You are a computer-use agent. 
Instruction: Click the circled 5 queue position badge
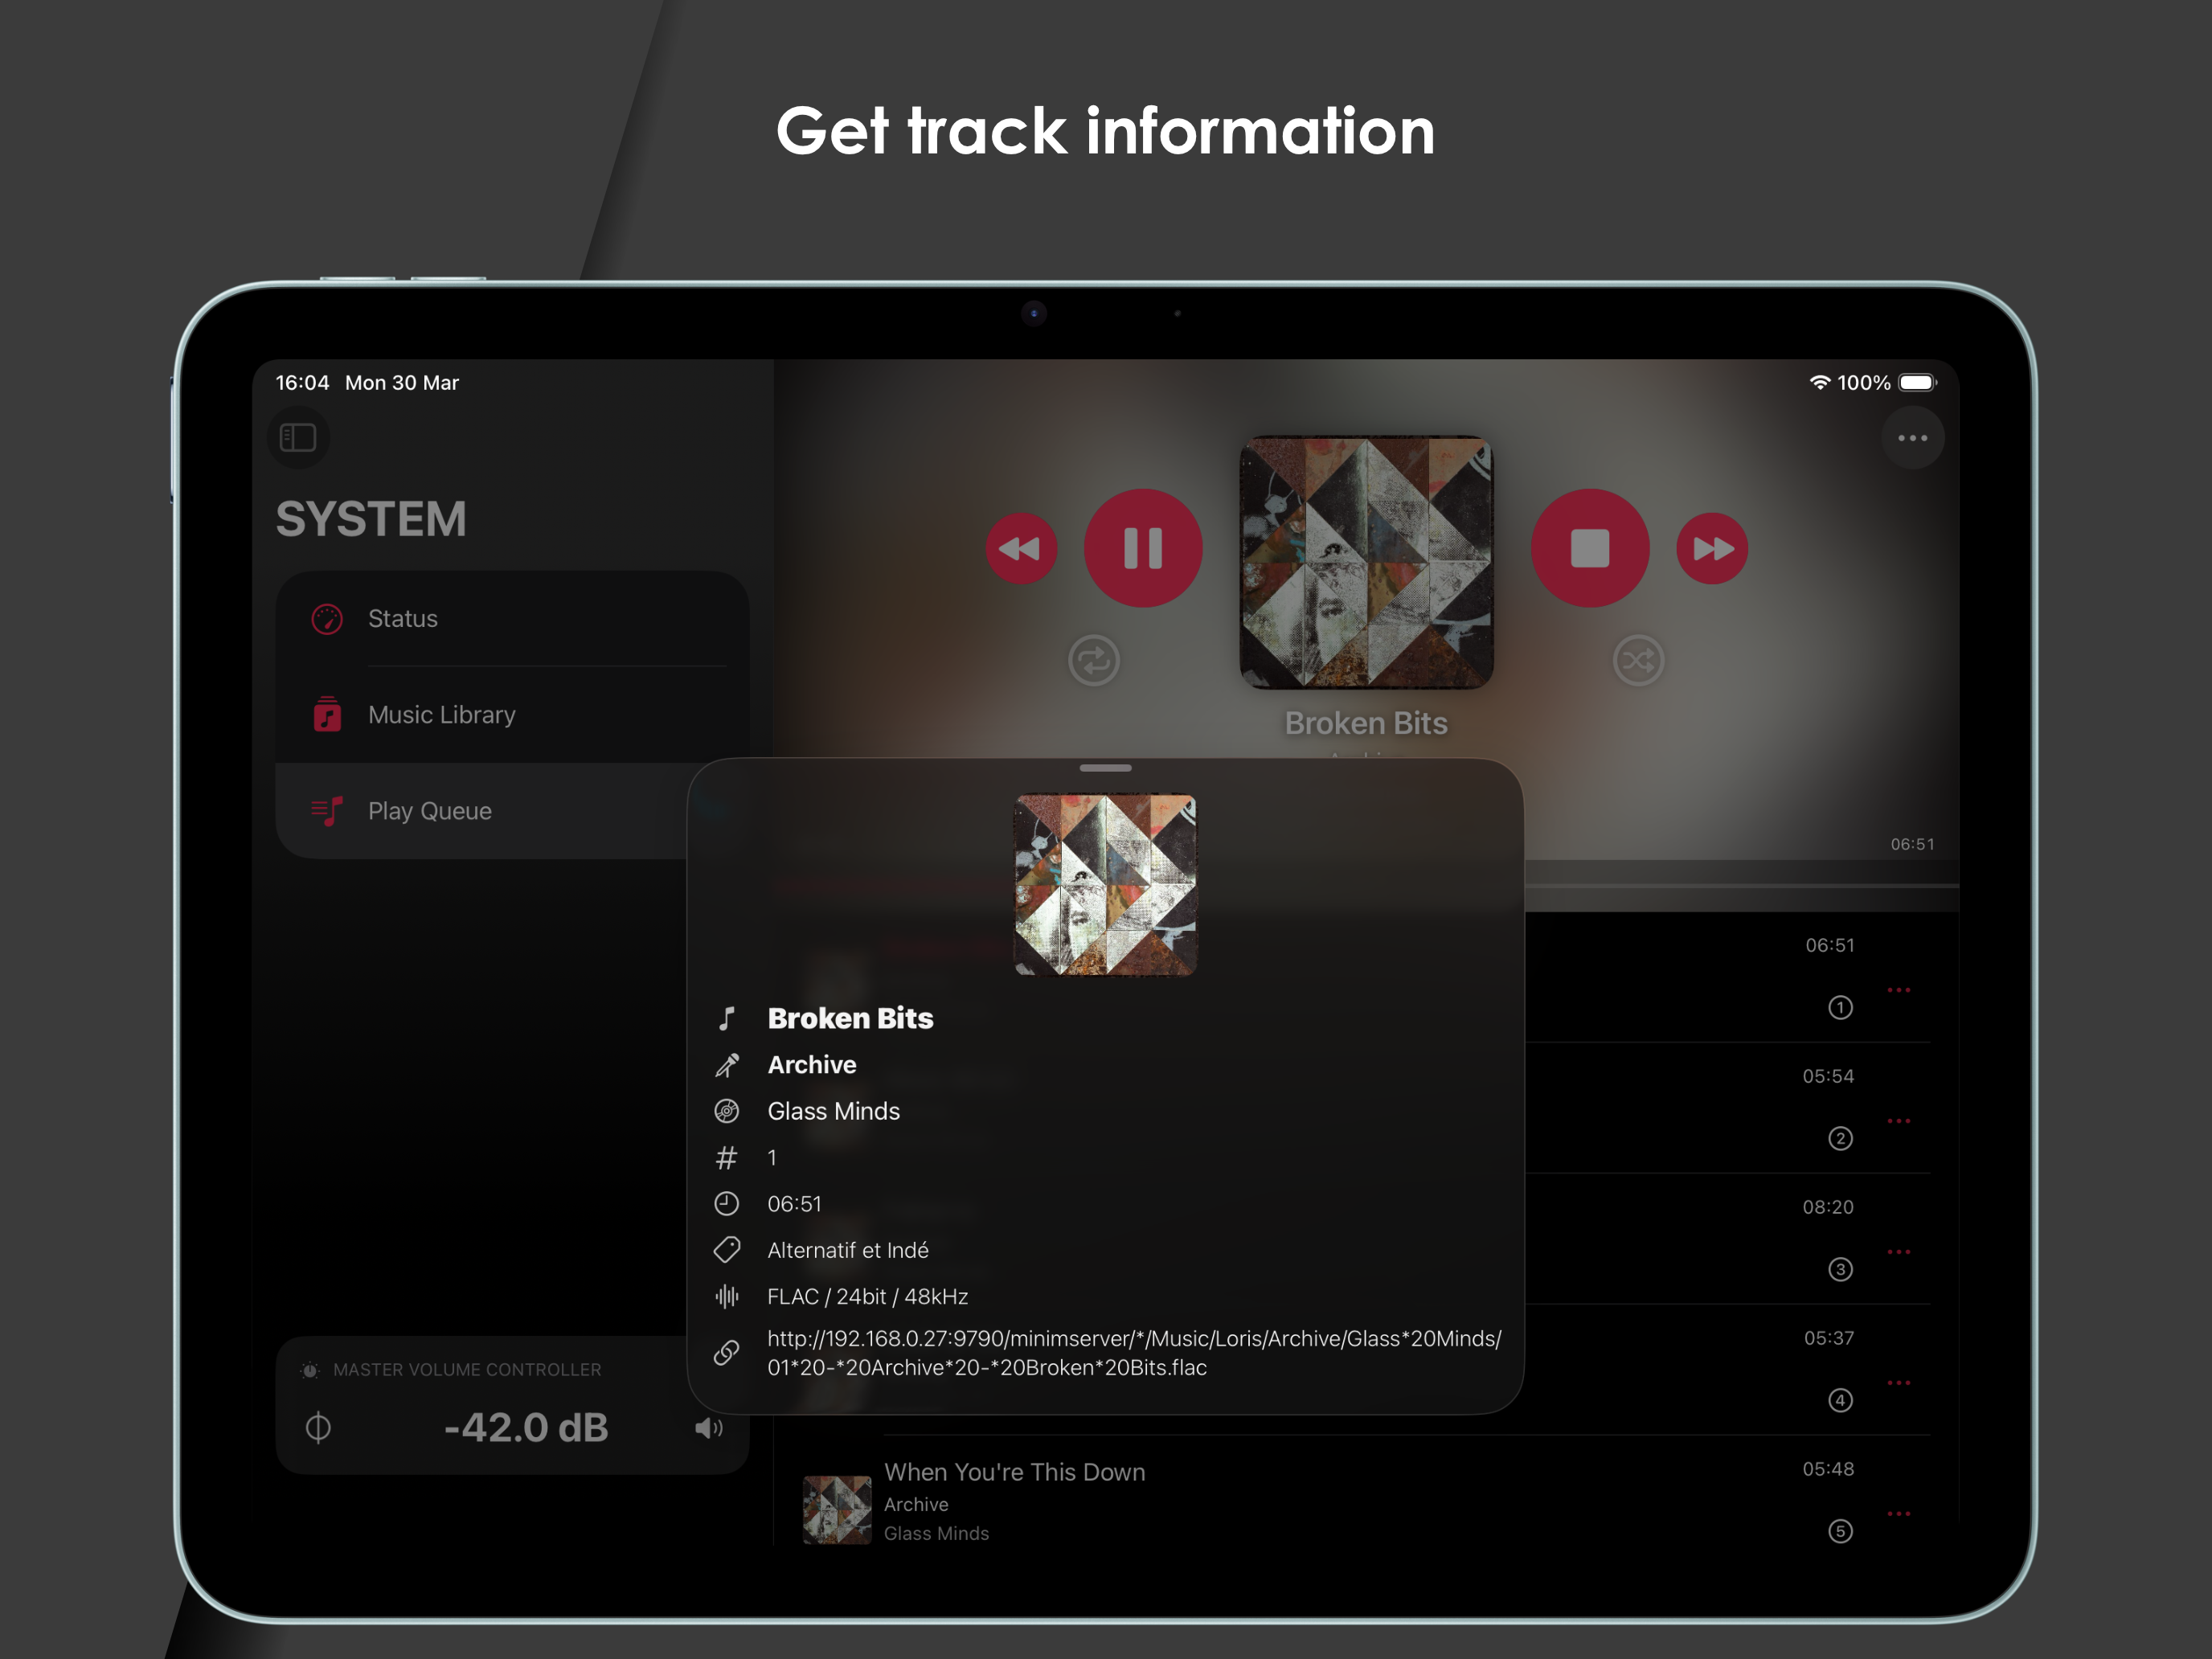pyautogui.click(x=1840, y=1532)
